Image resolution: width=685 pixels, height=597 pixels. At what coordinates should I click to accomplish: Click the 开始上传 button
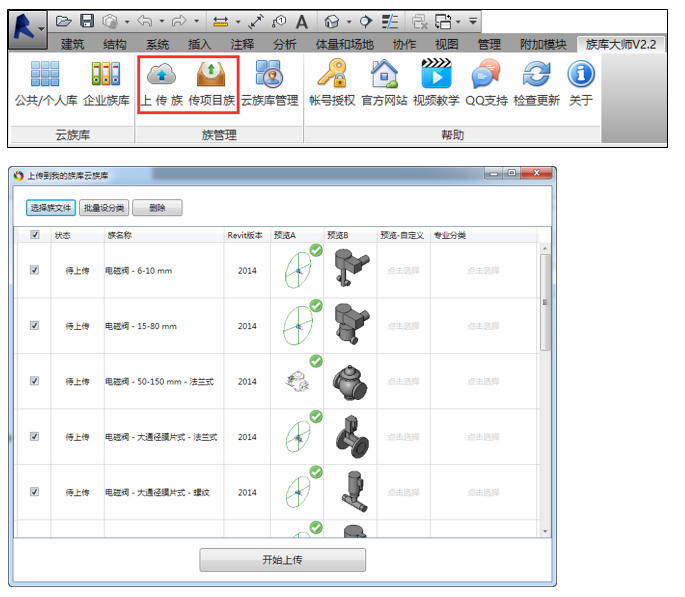point(282,560)
